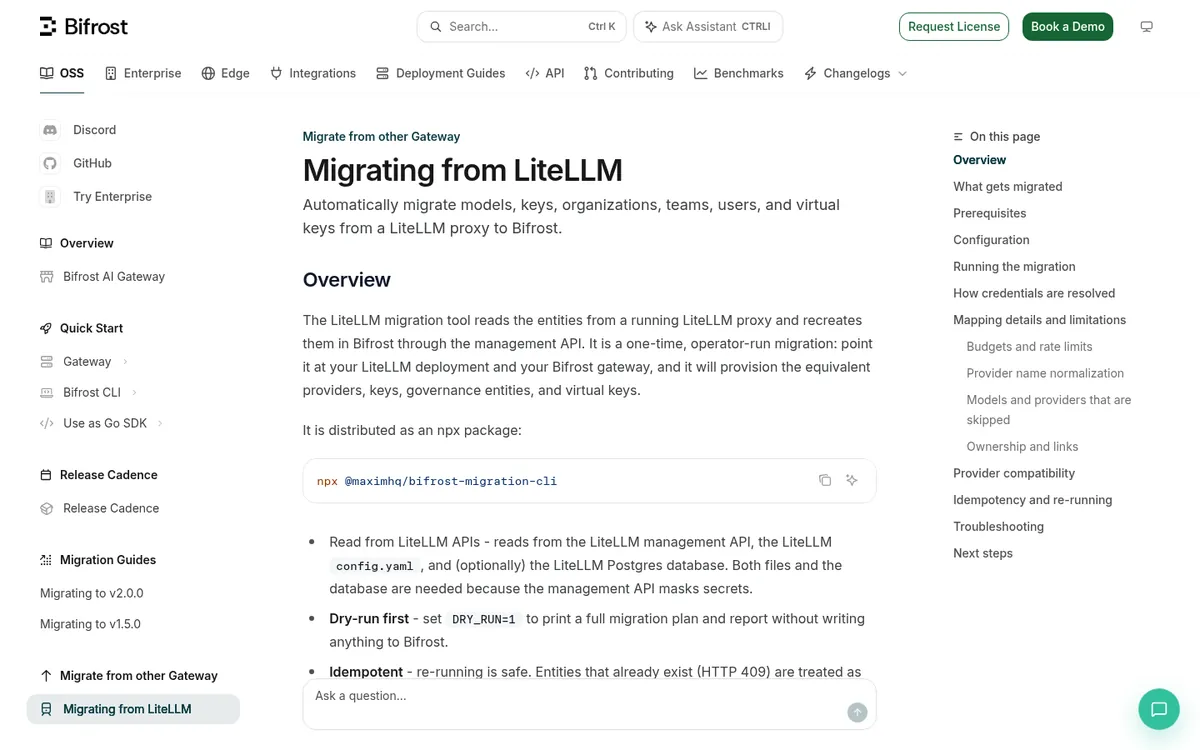This screenshot has width=1200, height=750.
Task: Focus the Search field
Action: tap(522, 27)
